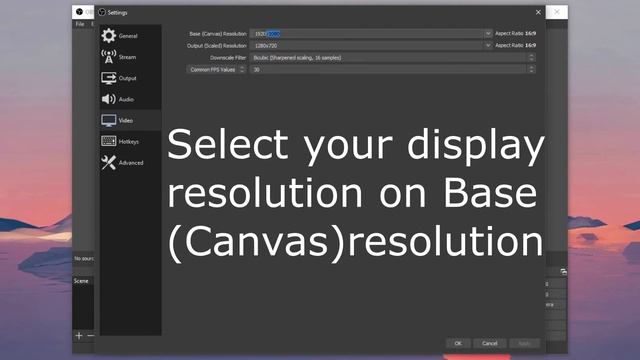Viewport: 640px width, 360px height.
Task: Open the General settings gear icon
Action: click(x=109, y=36)
